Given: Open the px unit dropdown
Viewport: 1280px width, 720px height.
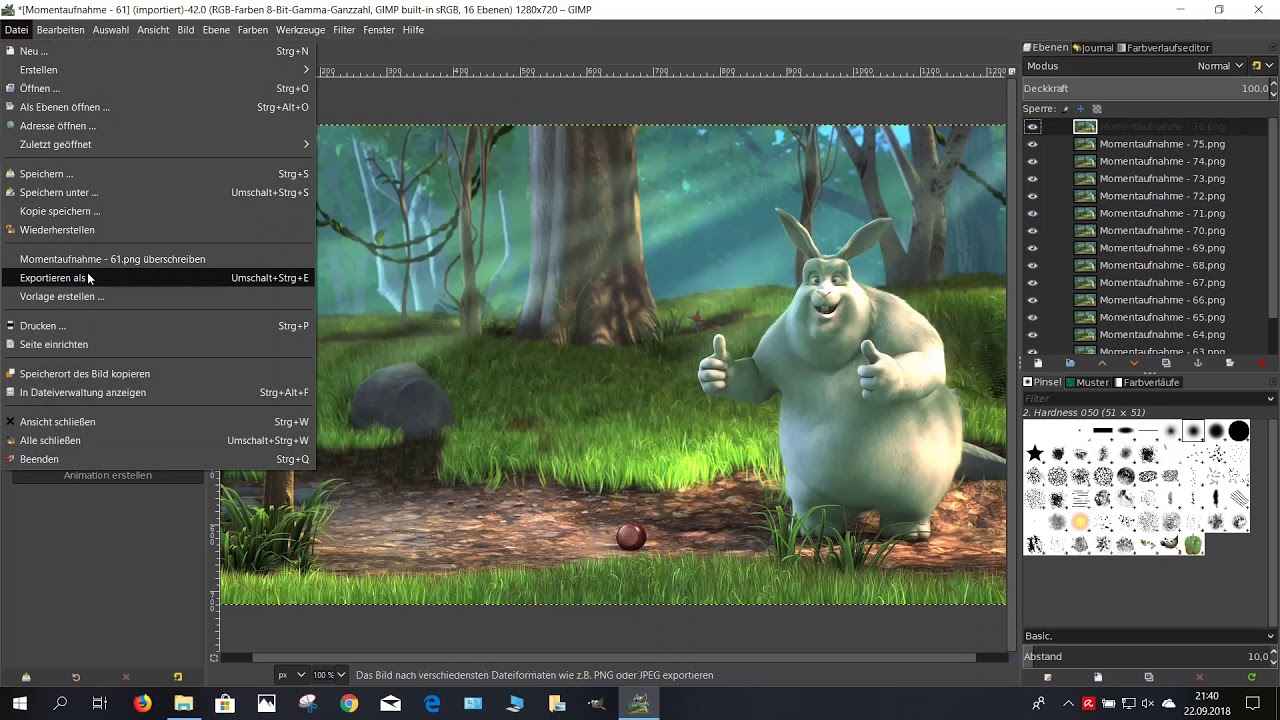Looking at the screenshot, I should click(x=292, y=675).
